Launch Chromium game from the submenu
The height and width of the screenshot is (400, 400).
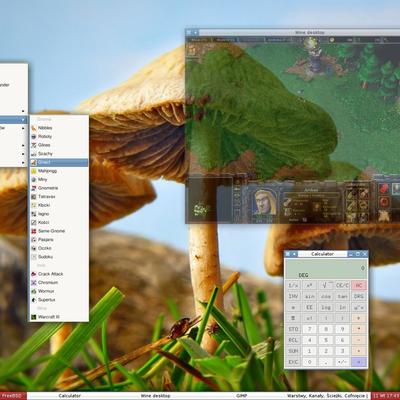click(59, 282)
